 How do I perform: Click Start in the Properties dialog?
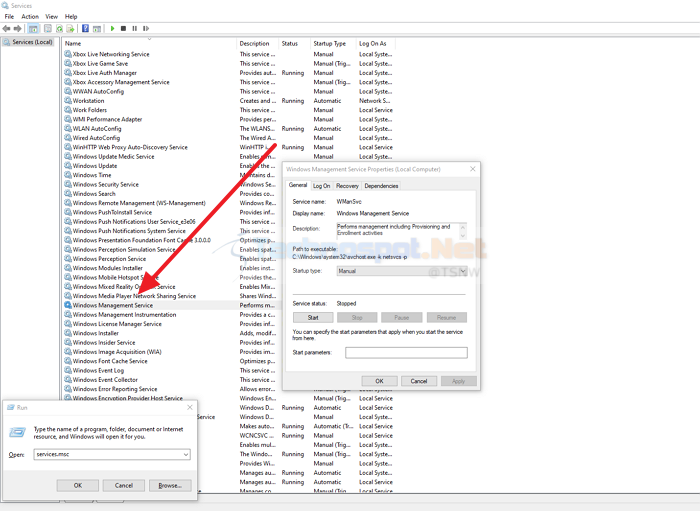pos(313,317)
